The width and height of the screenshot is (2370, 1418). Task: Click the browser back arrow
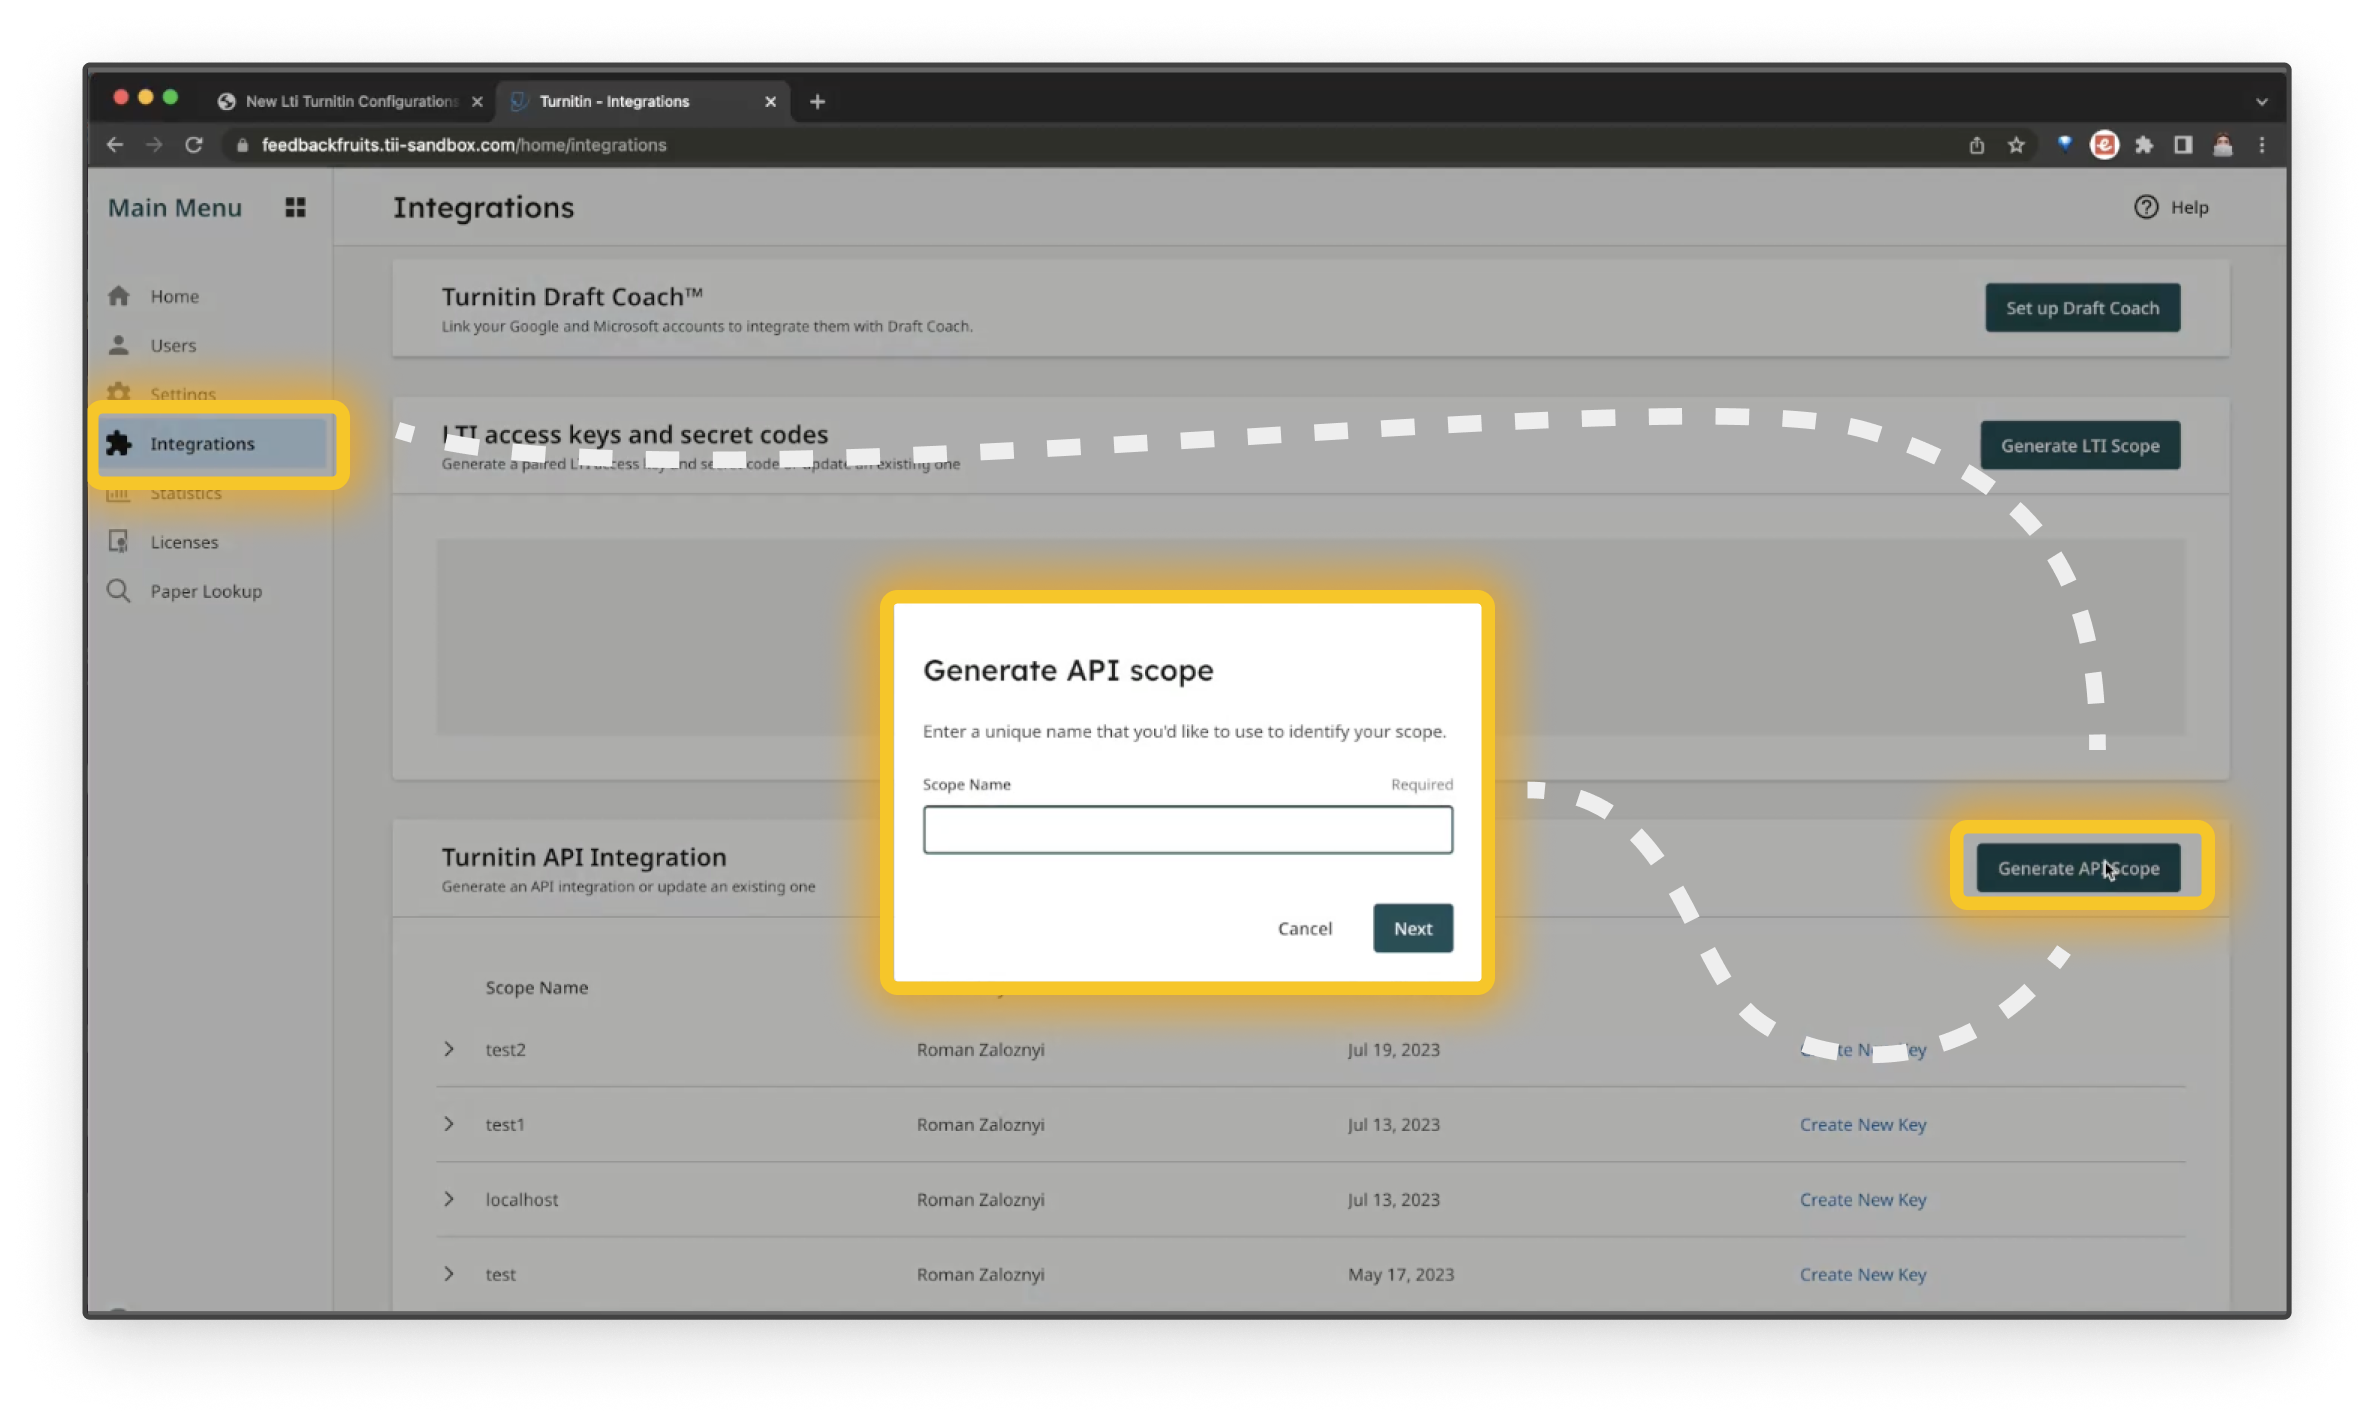(115, 145)
